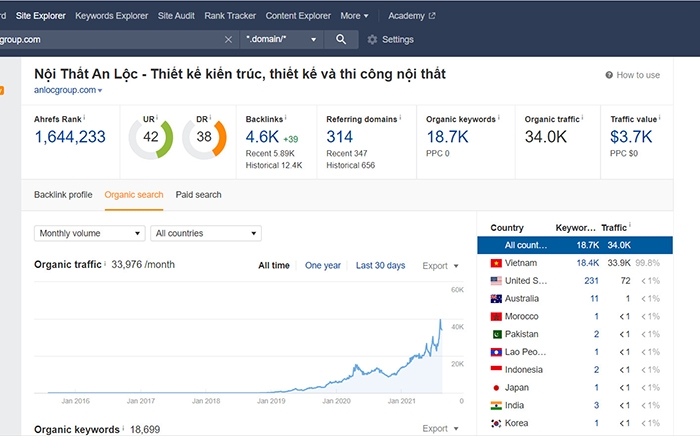Click info icon beside Traffic column
Viewport: 700px width, 436px height.
click(630, 225)
